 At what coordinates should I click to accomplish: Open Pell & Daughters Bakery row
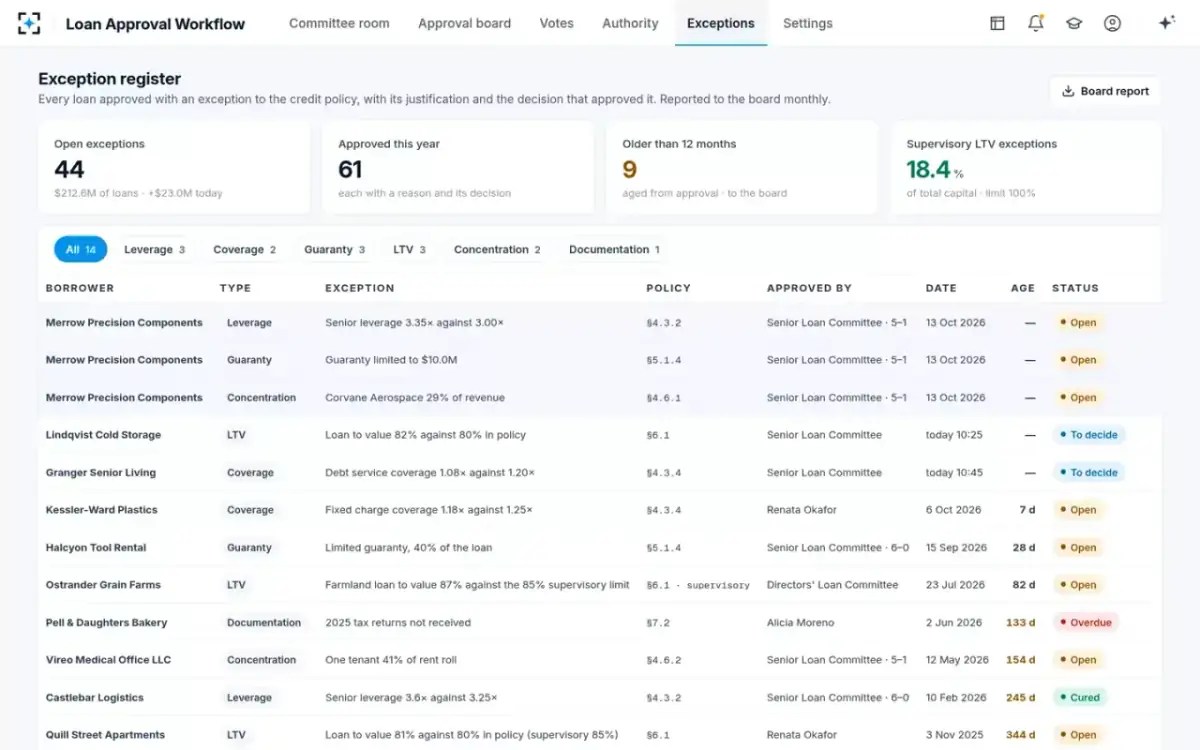pyautogui.click(x=600, y=622)
